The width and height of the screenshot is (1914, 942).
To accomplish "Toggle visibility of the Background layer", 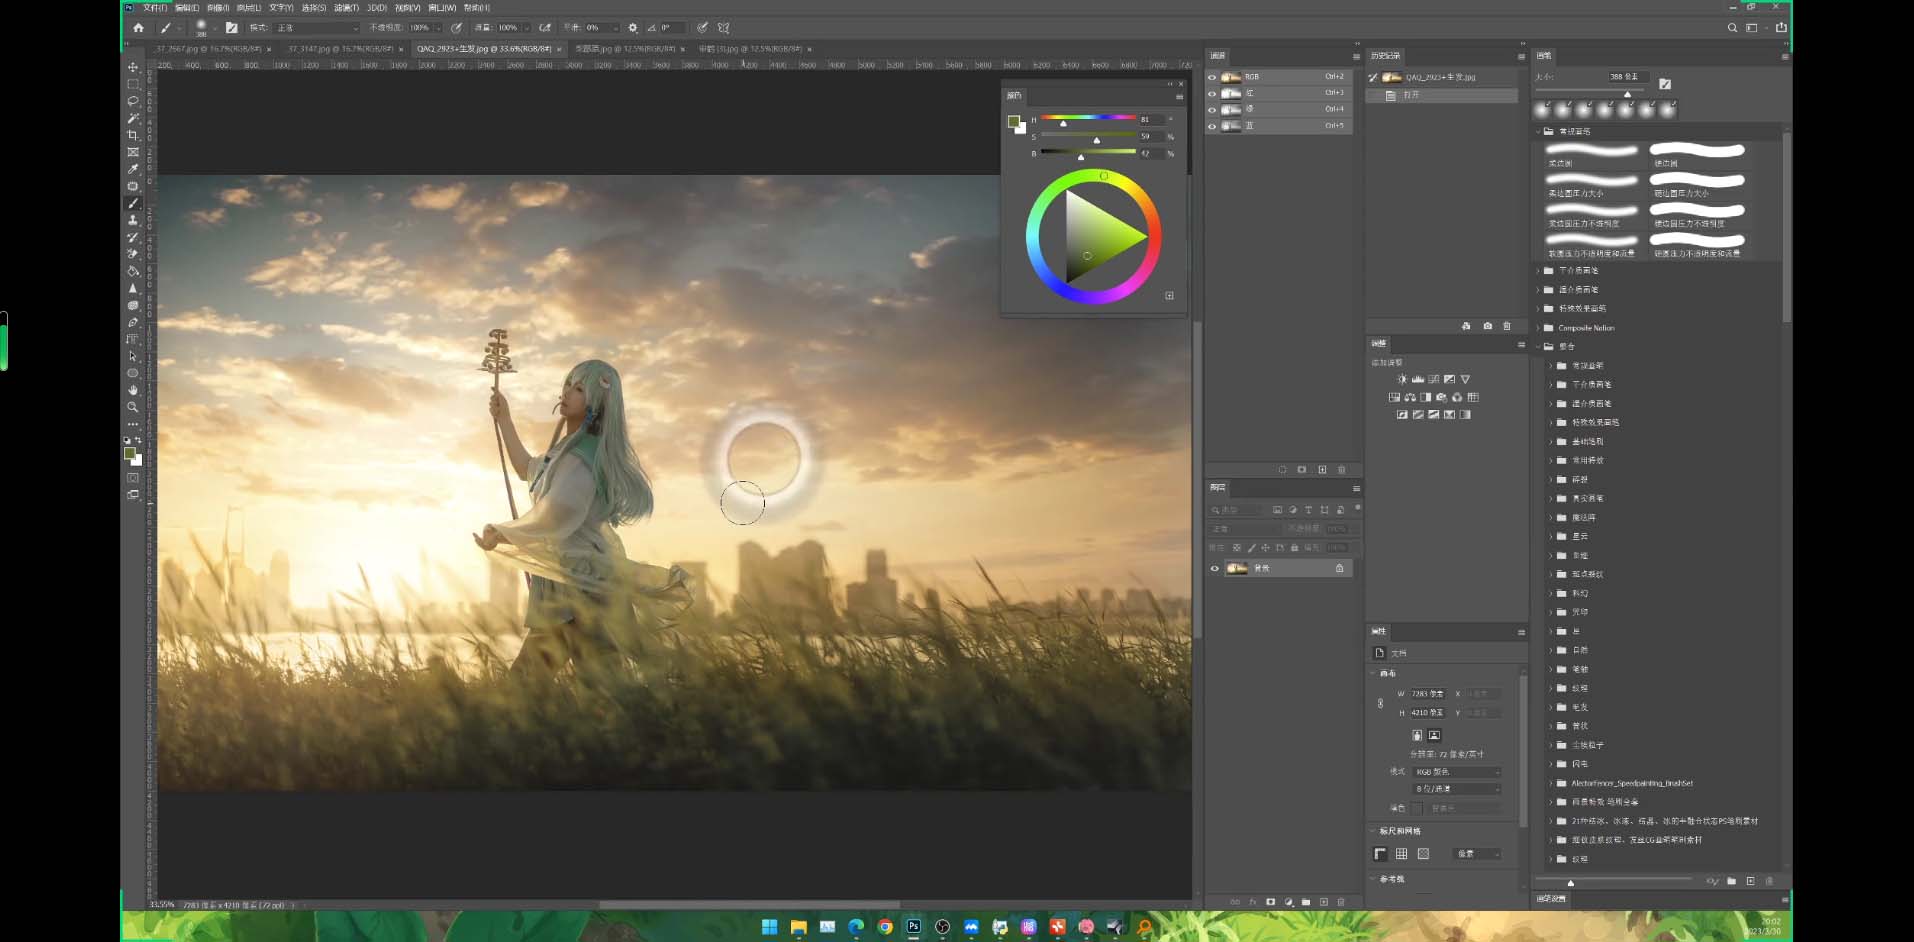I will pyautogui.click(x=1214, y=568).
